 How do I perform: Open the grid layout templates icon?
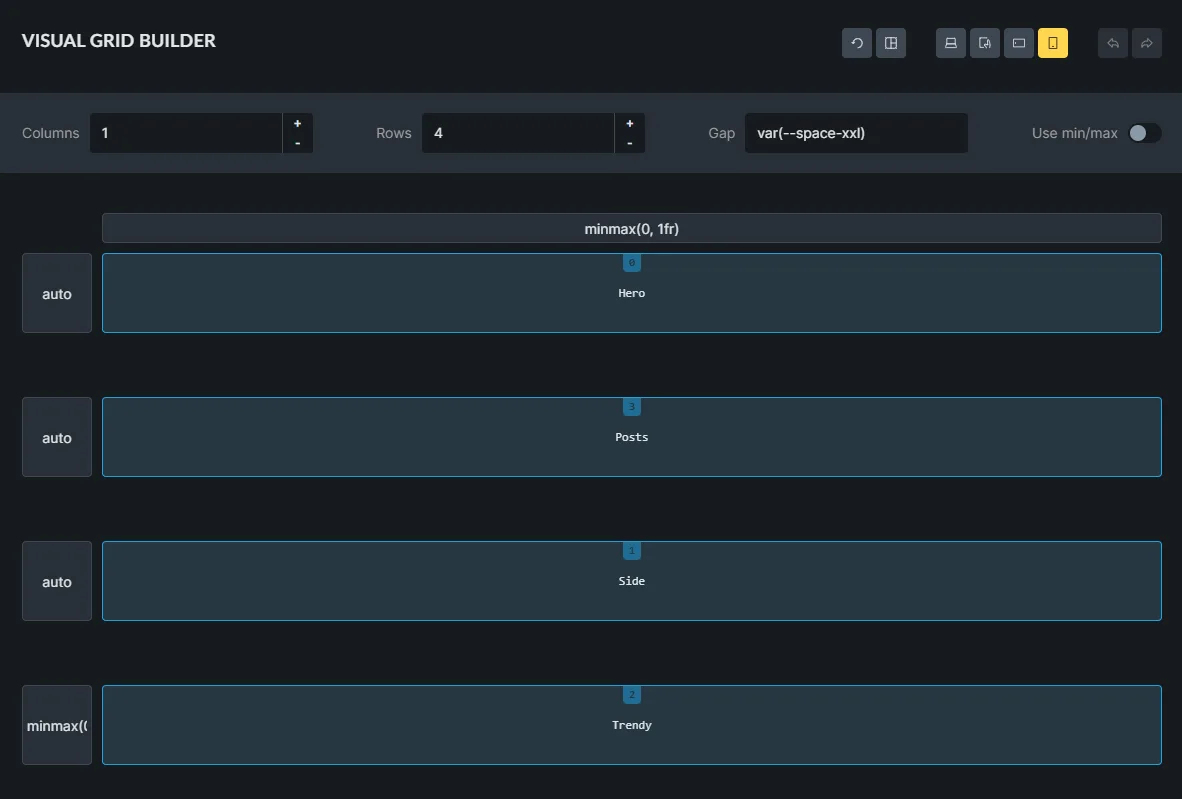pos(890,43)
